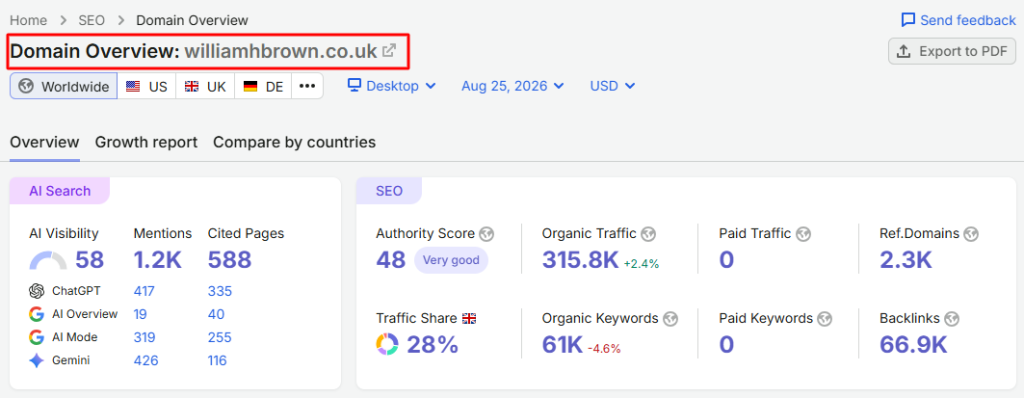The height and width of the screenshot is (398, 1024).
Task: Select the Worldwide database toggle
Action: point(64,86)
